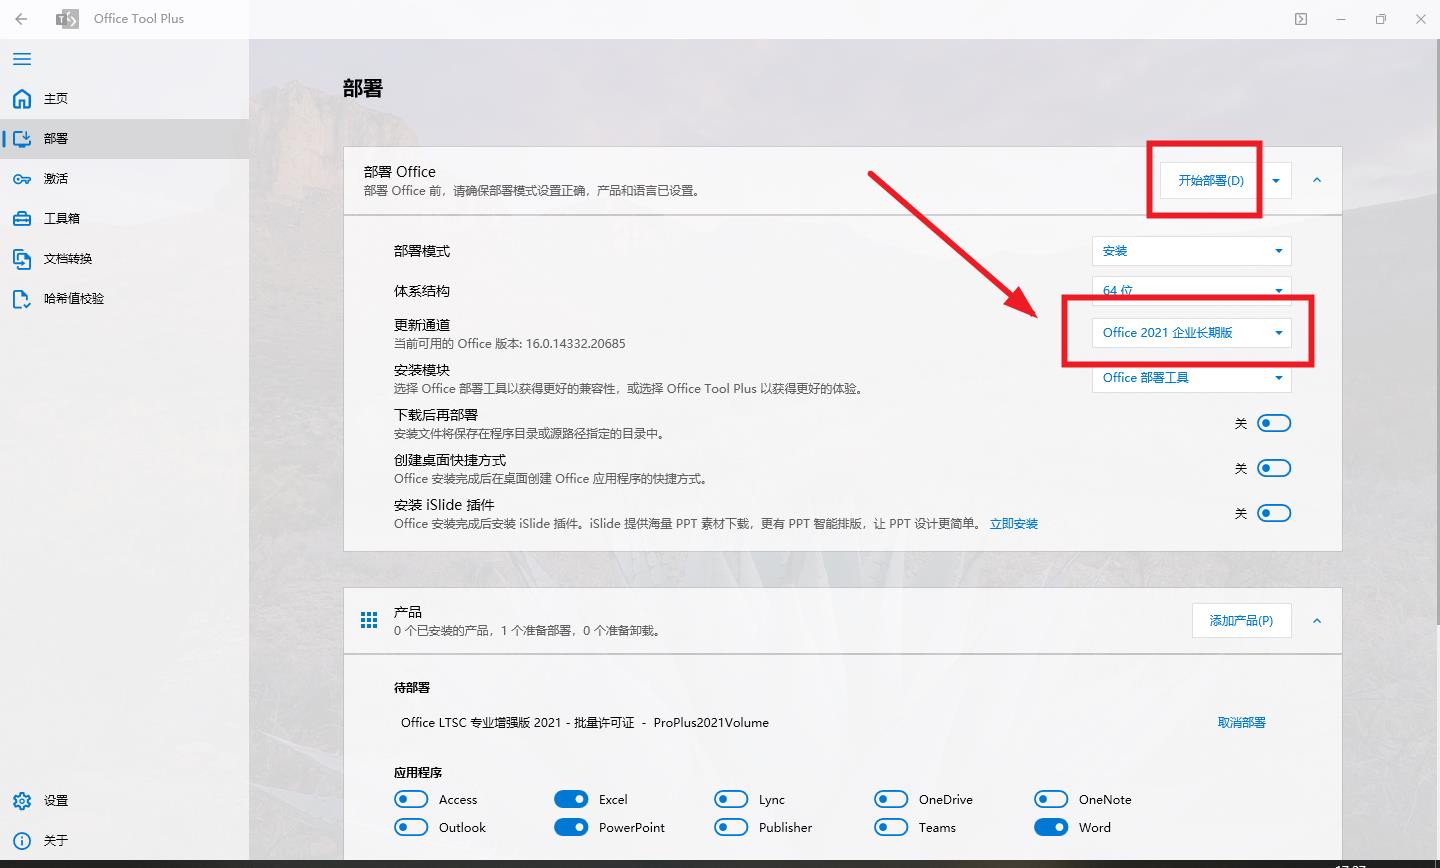The image size is (1440, 868).
Task: Collapse the 部署 Office section panel
Action: [1317, 181]
